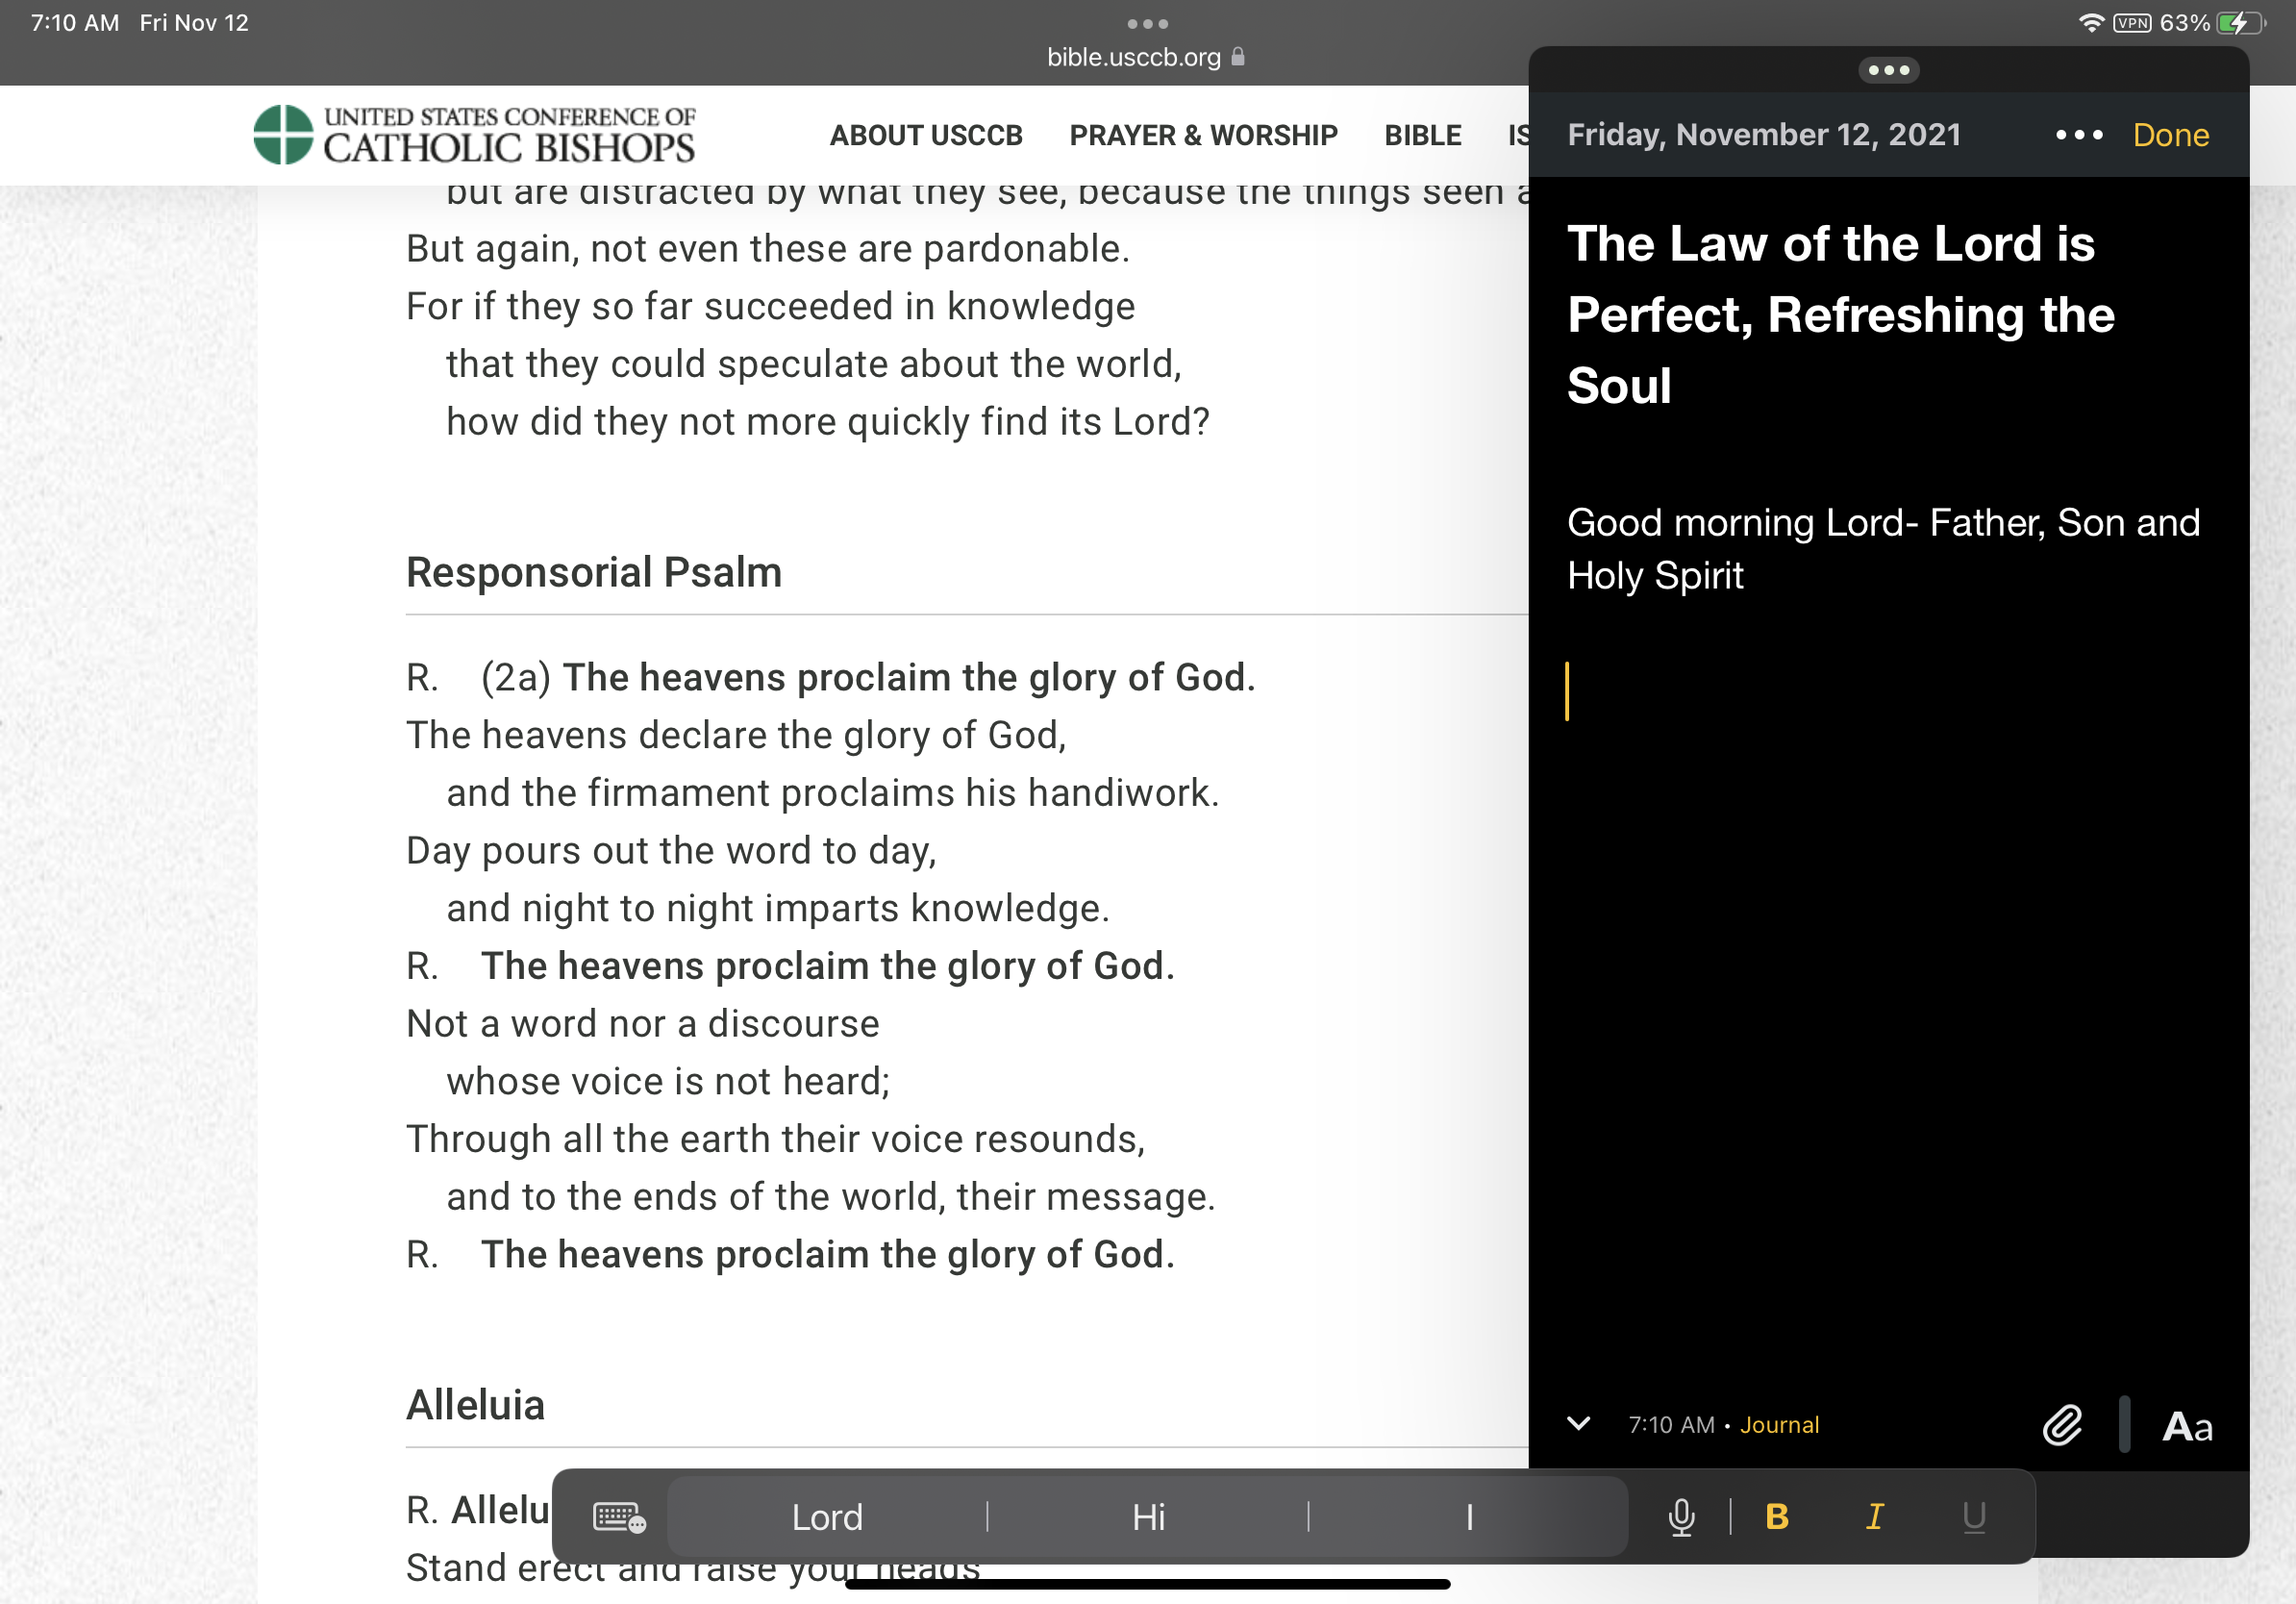Select the 'Hi' keyboard suggestion
2296x1604 pixels.
(1148, 1517)
